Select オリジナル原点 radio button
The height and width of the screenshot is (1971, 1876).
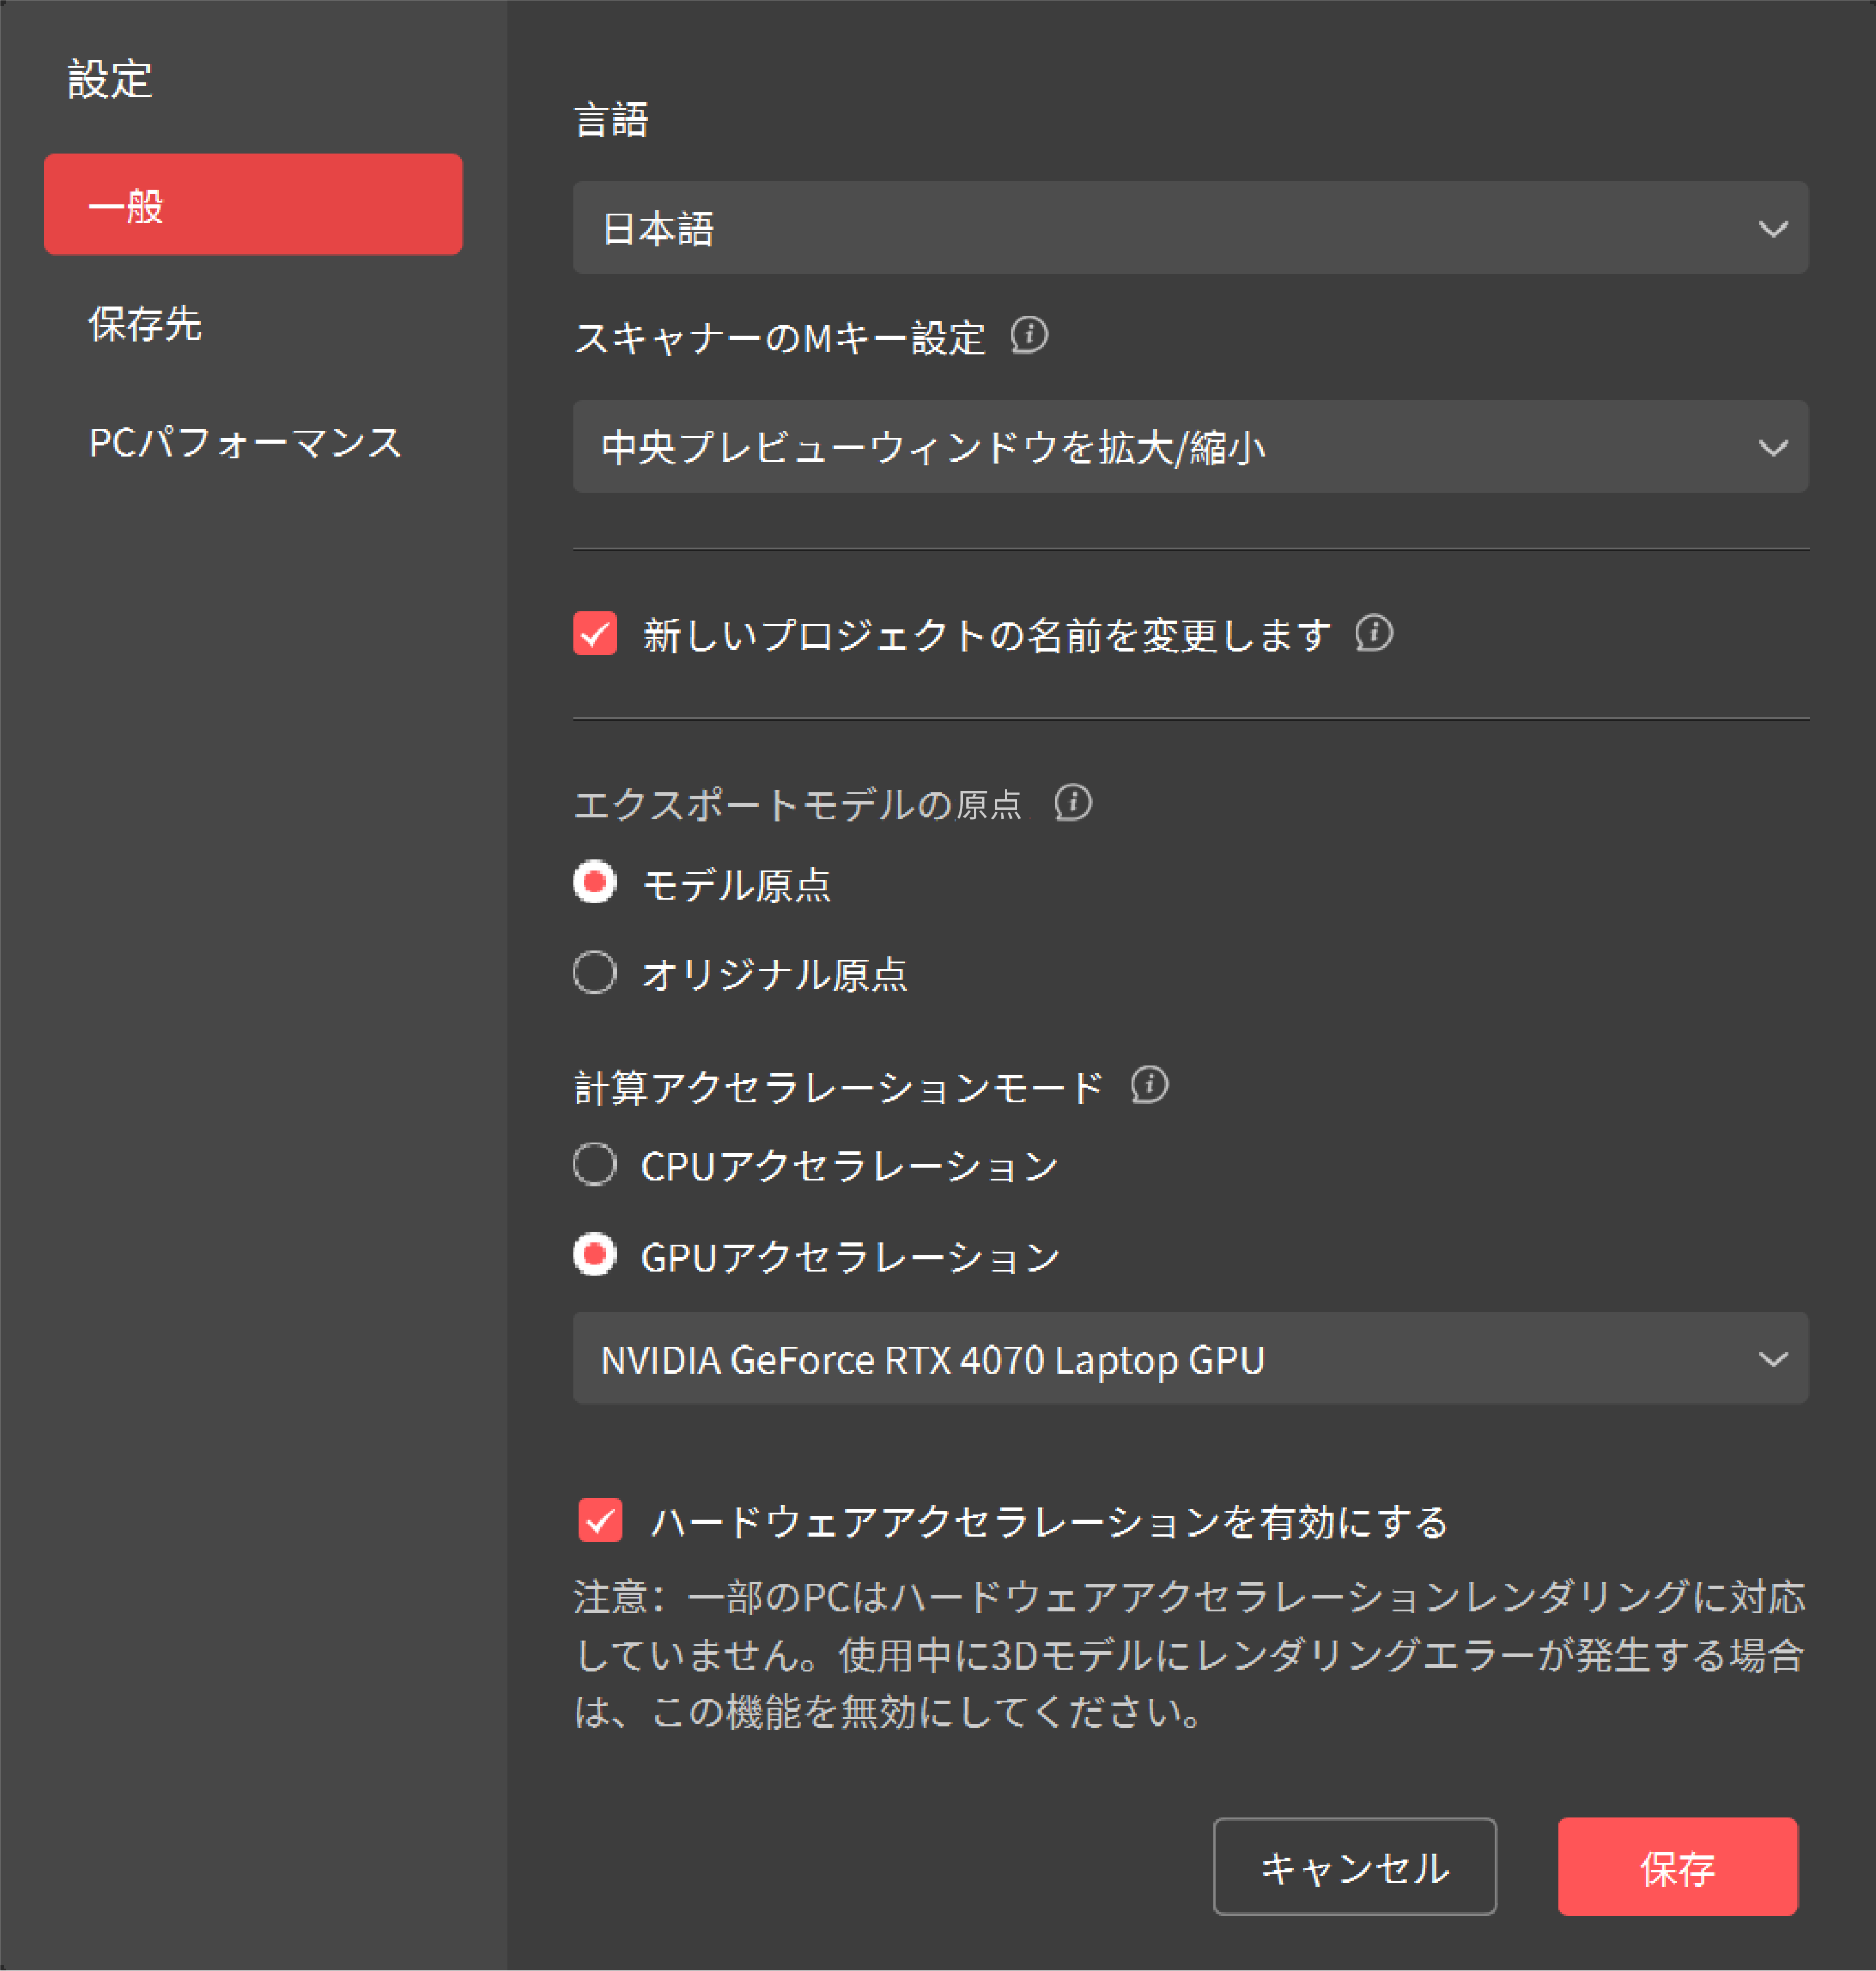595,972
